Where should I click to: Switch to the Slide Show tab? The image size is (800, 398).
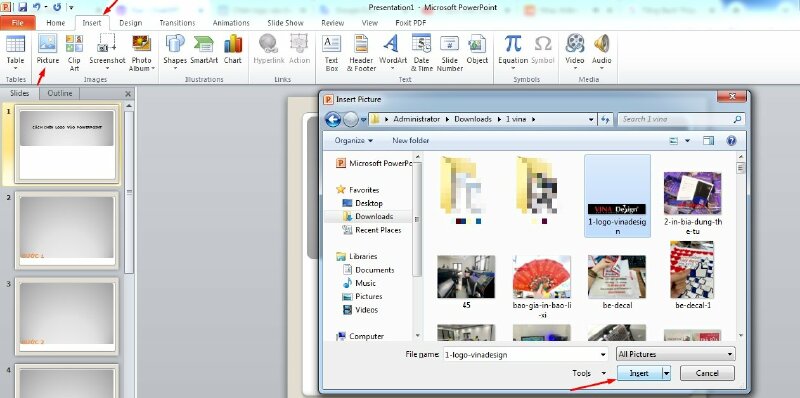tap(286, 22)
